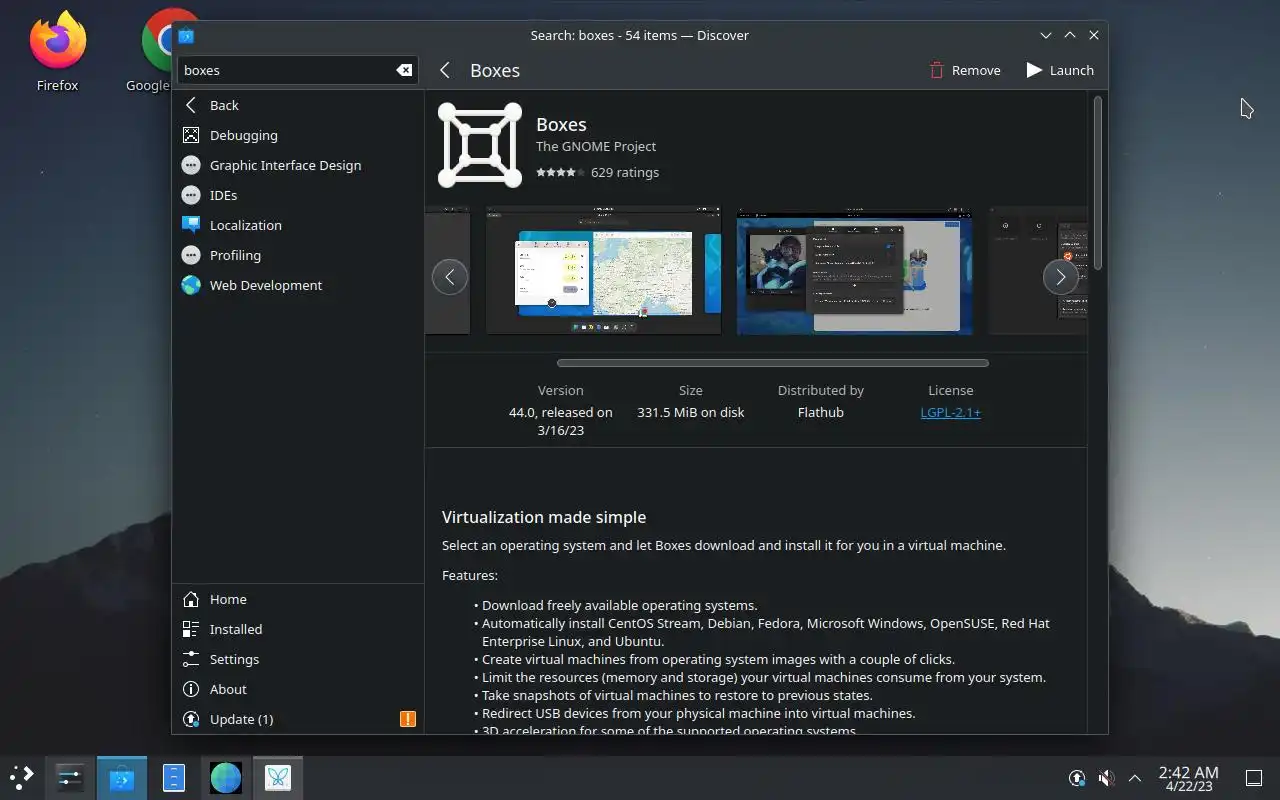Open the Debugging category

(x=298, y=135)
